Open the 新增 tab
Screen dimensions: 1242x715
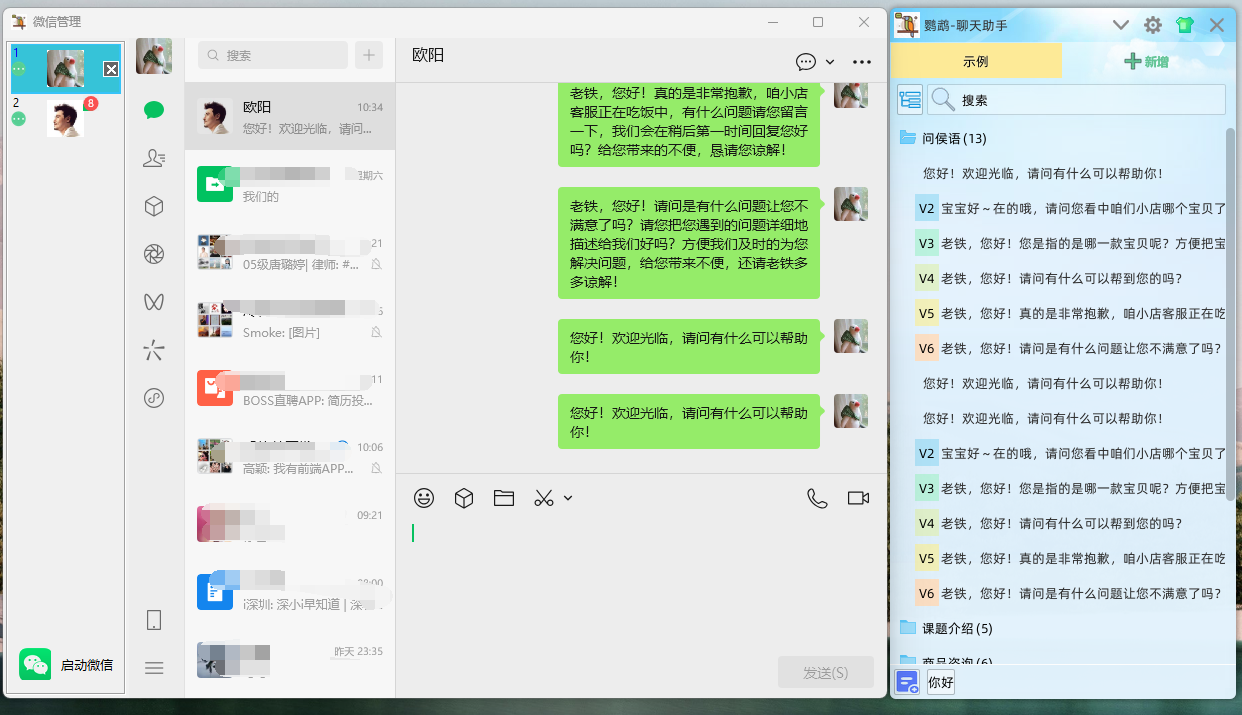(x=1150, y=61)
